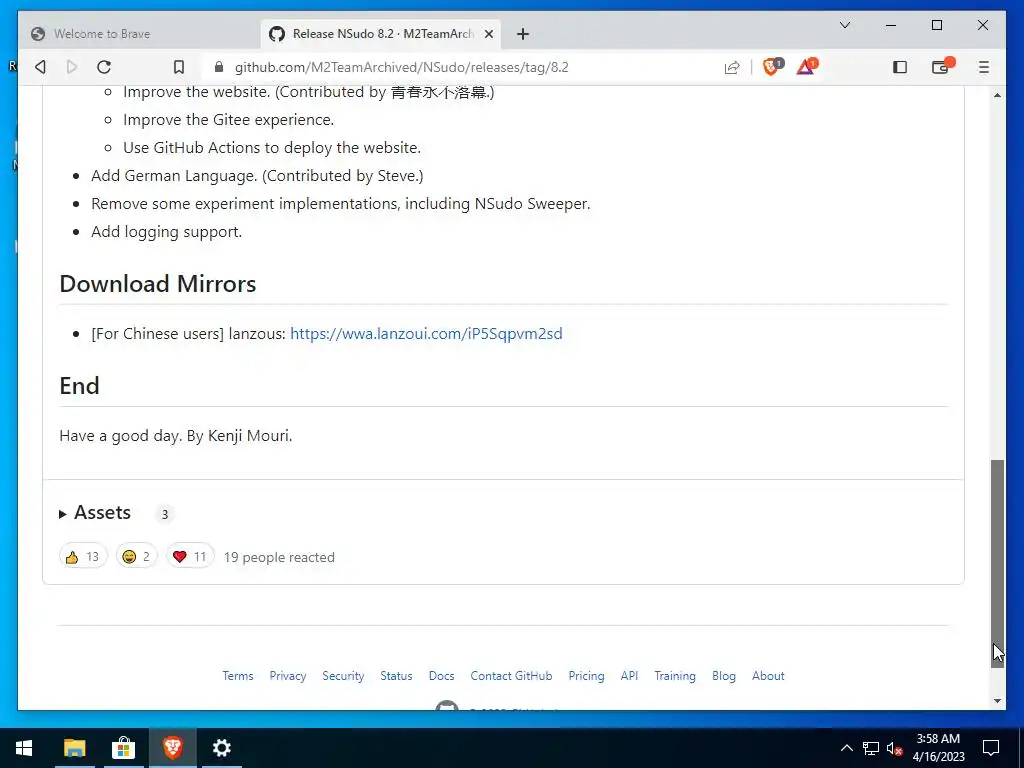This screenshot has height=768, width=1024.
Task: Open the Security footer link
Action: tap(343, 676)
